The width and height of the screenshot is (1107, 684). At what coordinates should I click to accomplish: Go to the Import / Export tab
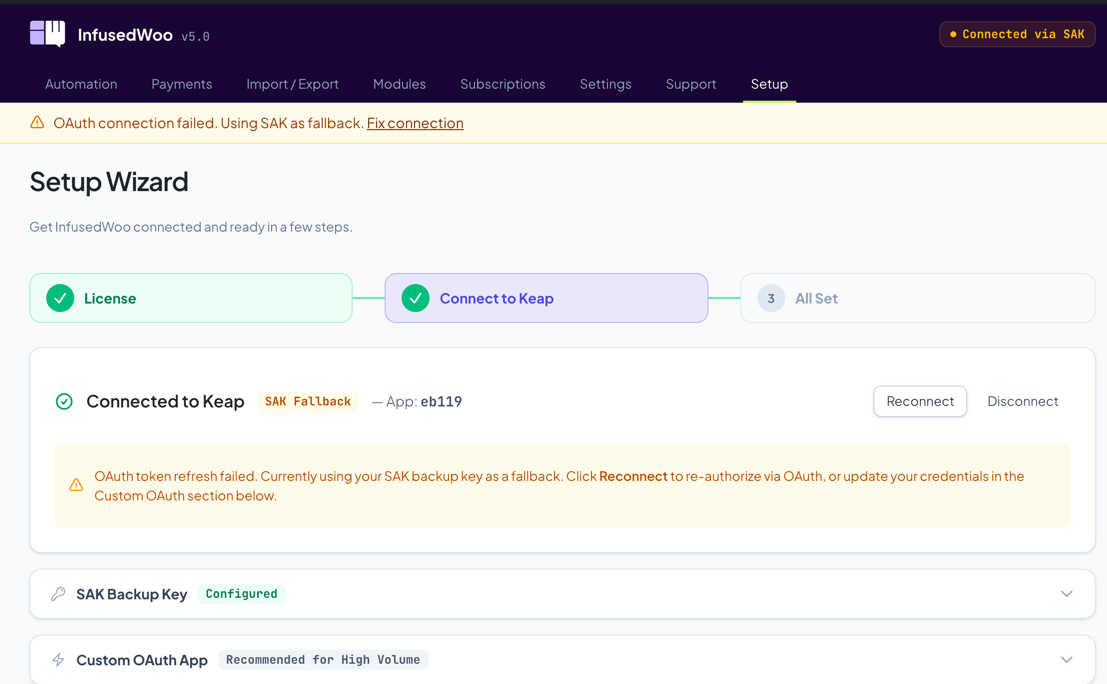pyautogui.click(x=292, y=84)
